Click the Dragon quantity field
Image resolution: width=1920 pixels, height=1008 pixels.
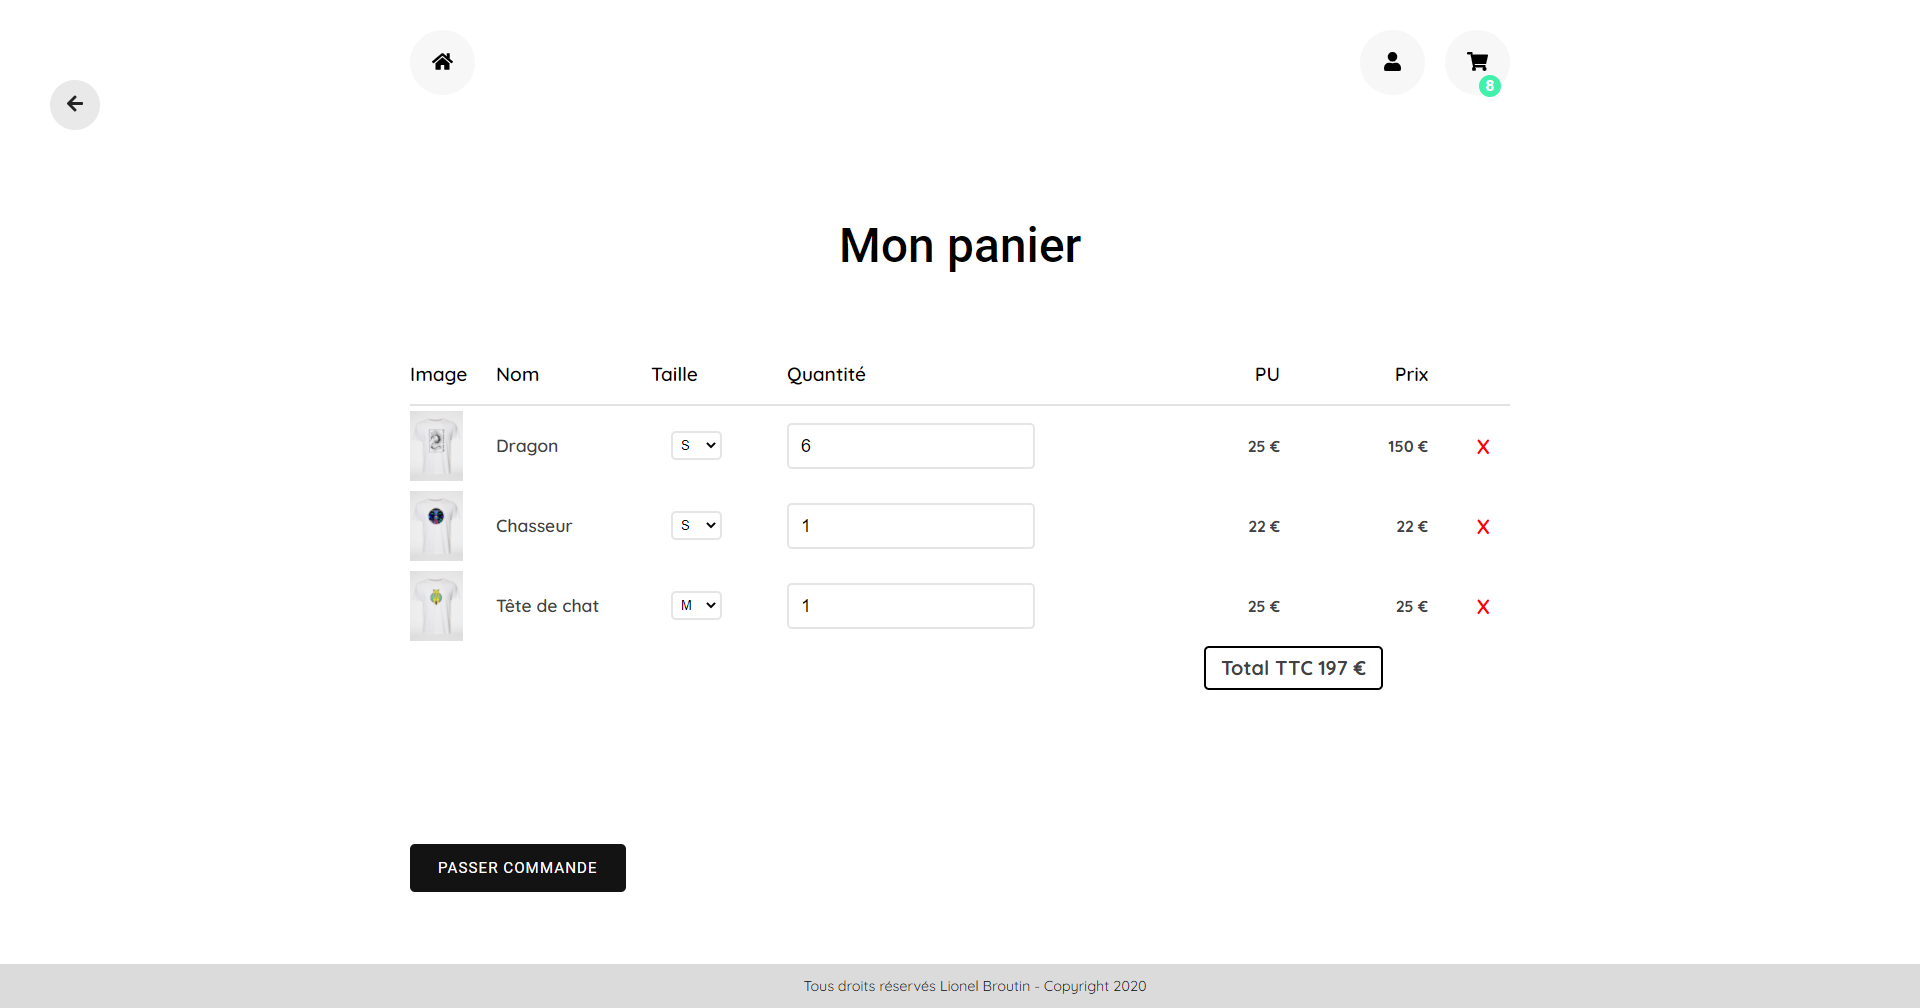click(x=910, y=446)
